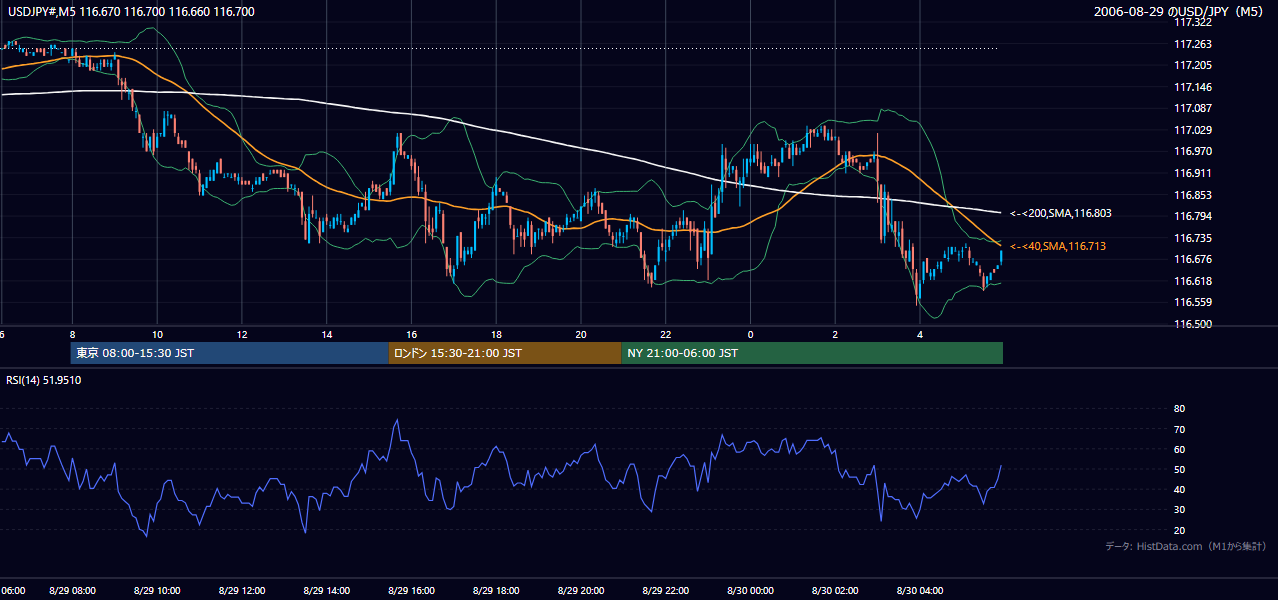Click price axis value 116.500

click(x=1192, y=324)
